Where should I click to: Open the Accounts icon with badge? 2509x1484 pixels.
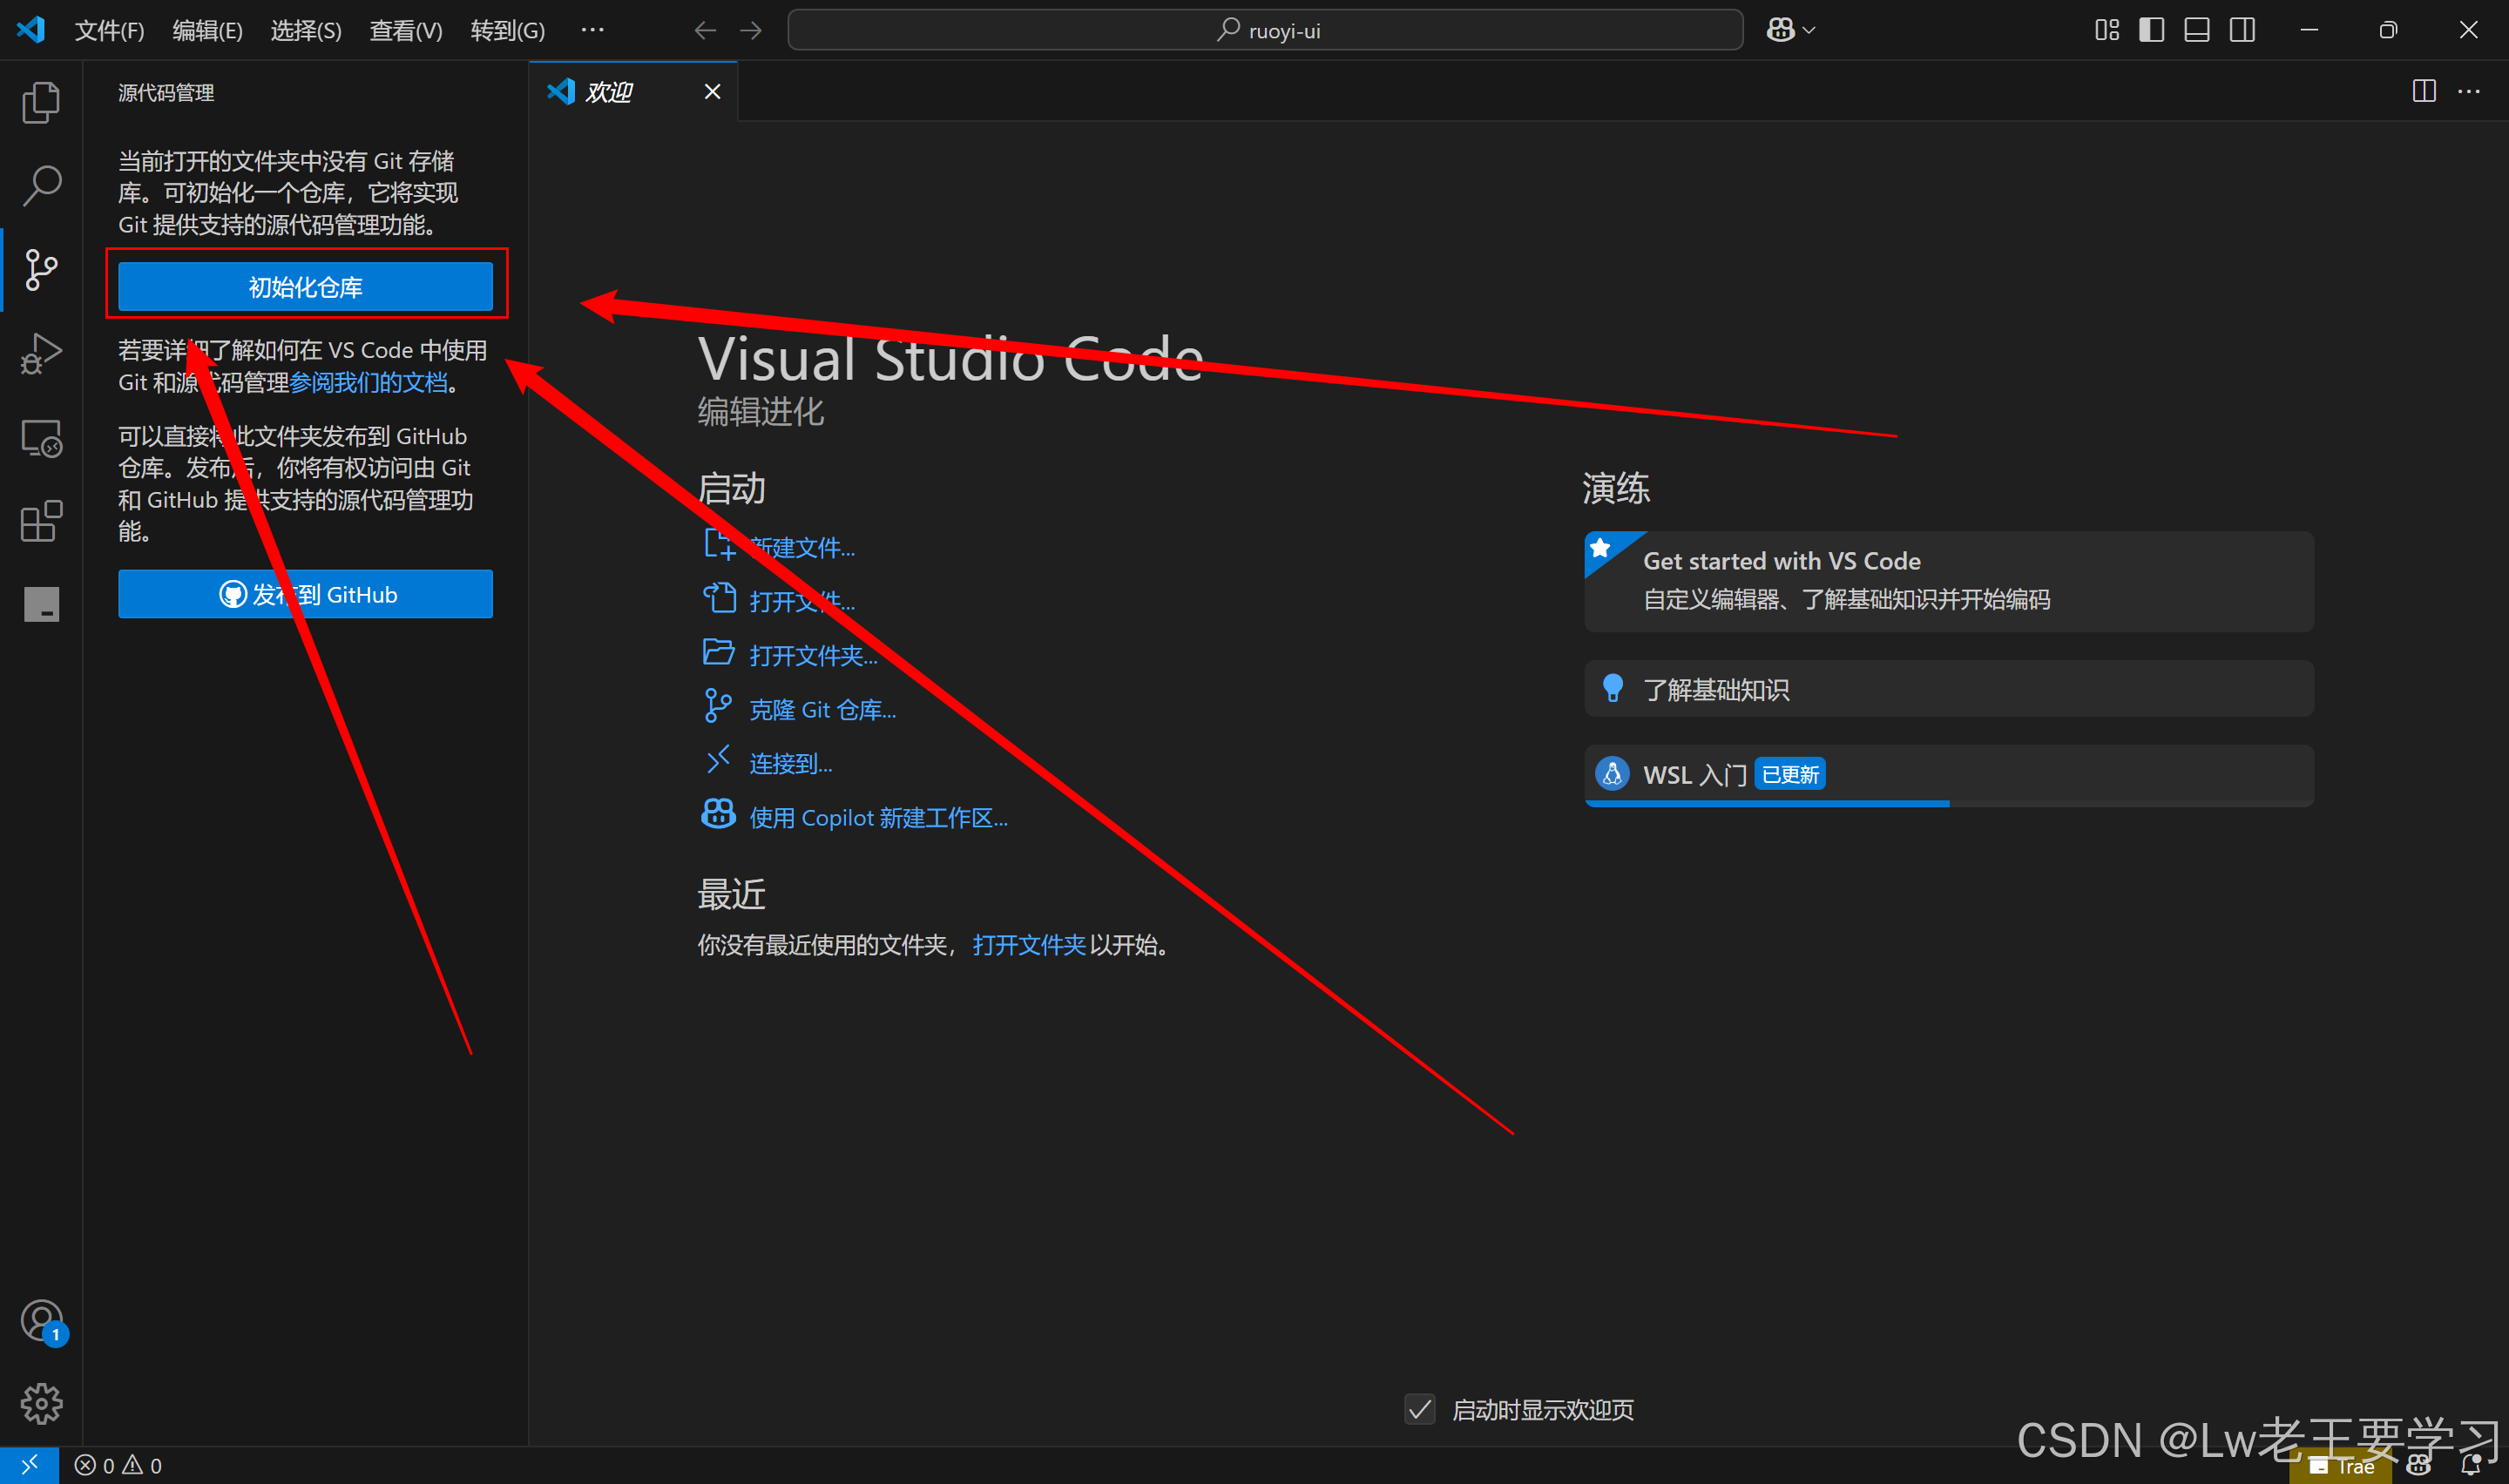click(41, 1321)
